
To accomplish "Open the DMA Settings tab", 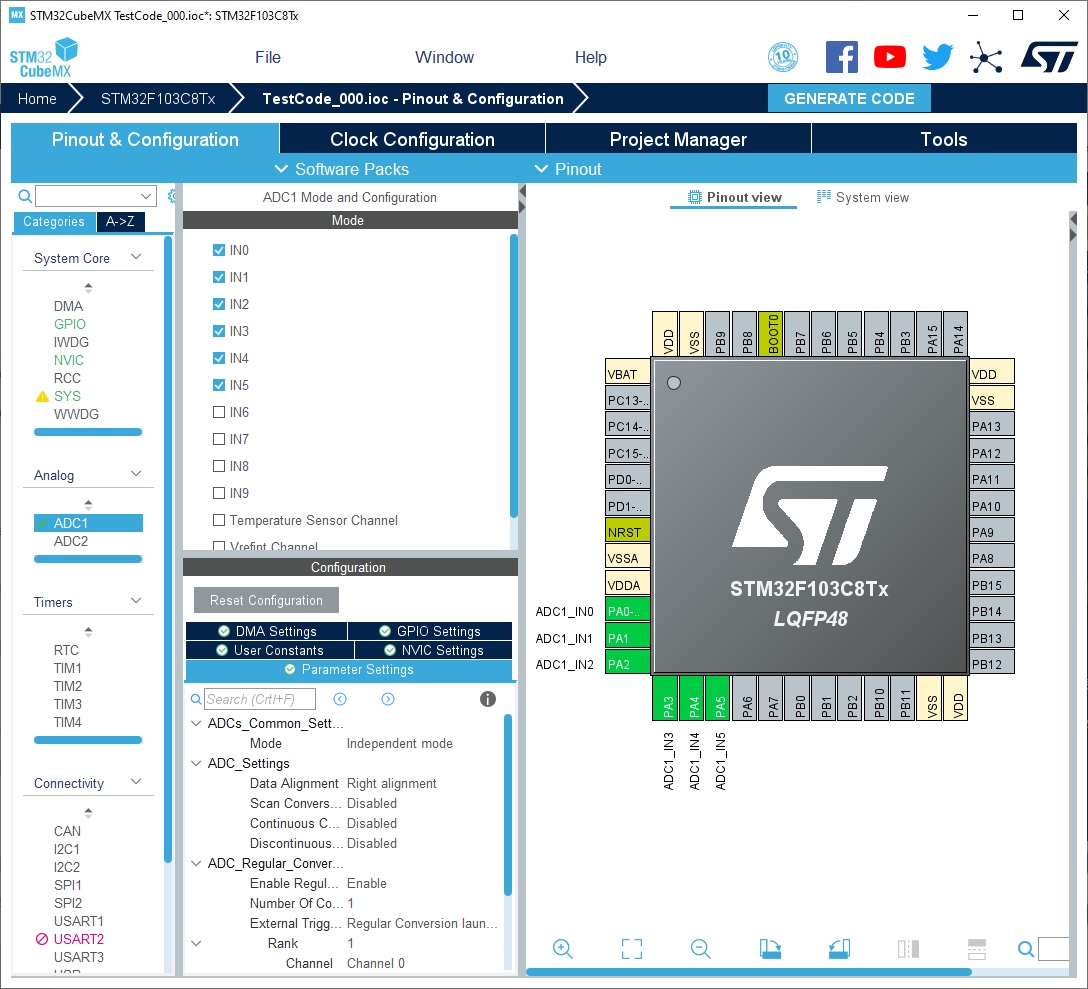I will click(x=267, y=631).
